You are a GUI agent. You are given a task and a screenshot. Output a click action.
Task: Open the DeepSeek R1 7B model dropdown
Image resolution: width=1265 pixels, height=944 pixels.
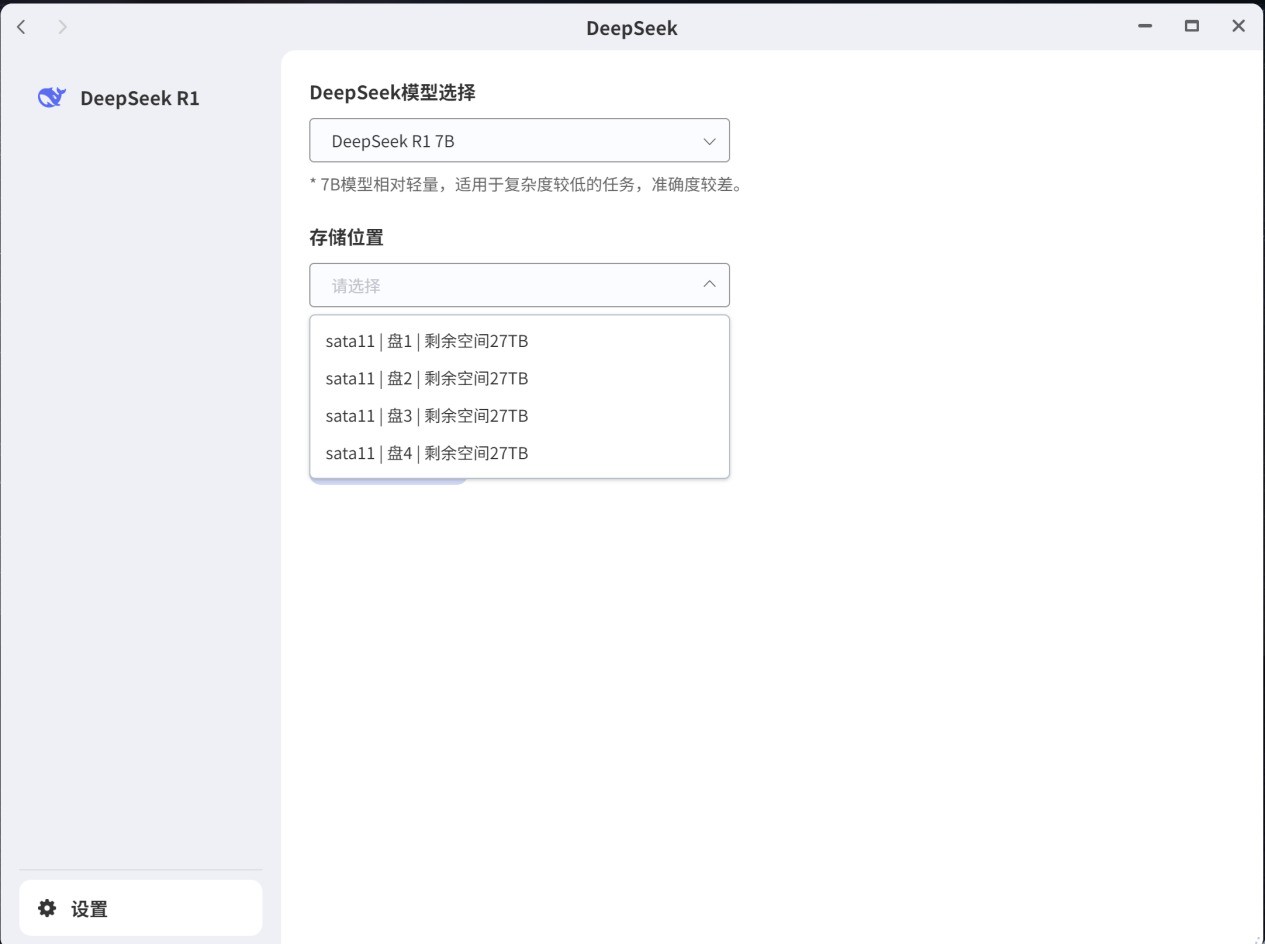tap(519, 141)
